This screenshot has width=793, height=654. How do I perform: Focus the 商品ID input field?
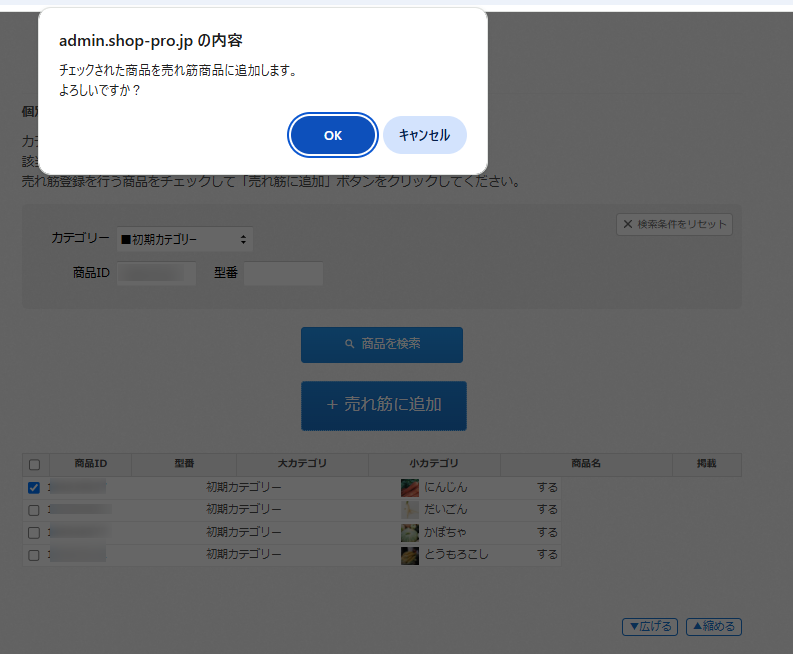click(156, 273)
